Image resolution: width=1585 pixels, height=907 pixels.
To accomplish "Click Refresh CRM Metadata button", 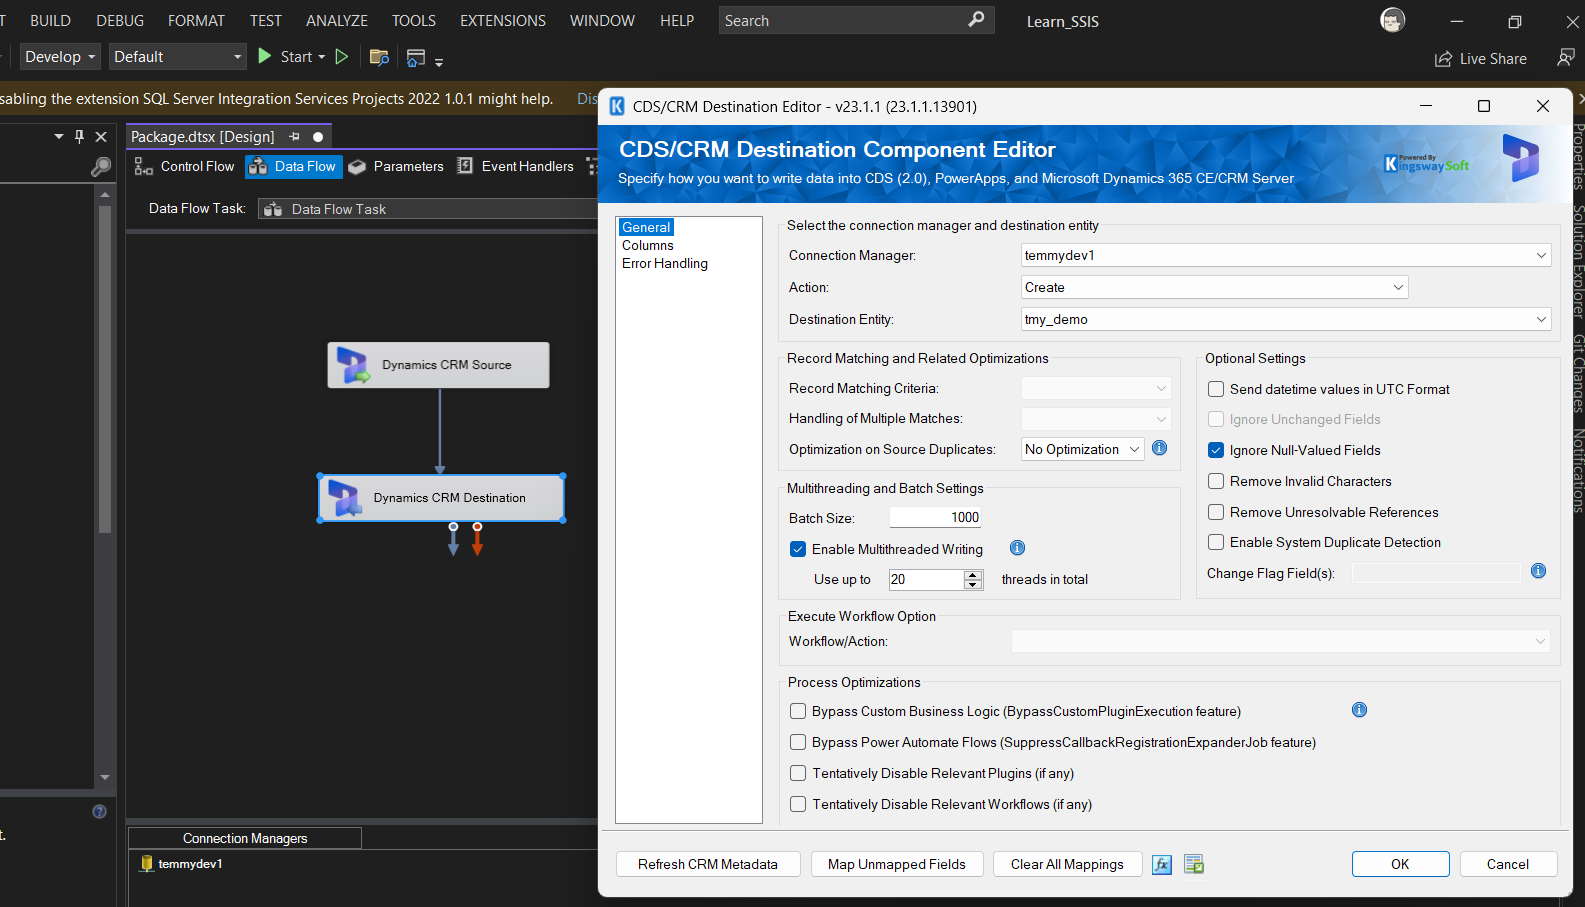I will (x=708, y=864).
